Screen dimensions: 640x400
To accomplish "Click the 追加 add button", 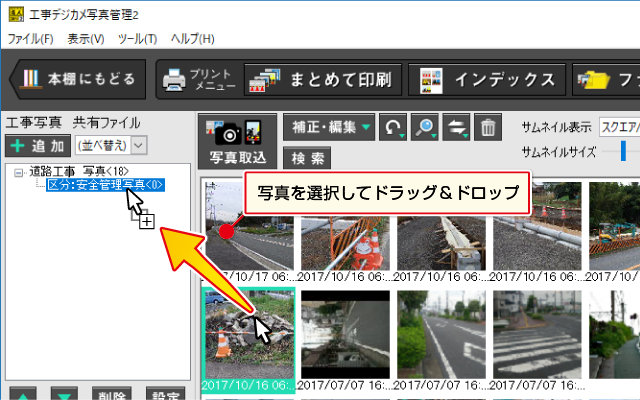I will 37,146.
